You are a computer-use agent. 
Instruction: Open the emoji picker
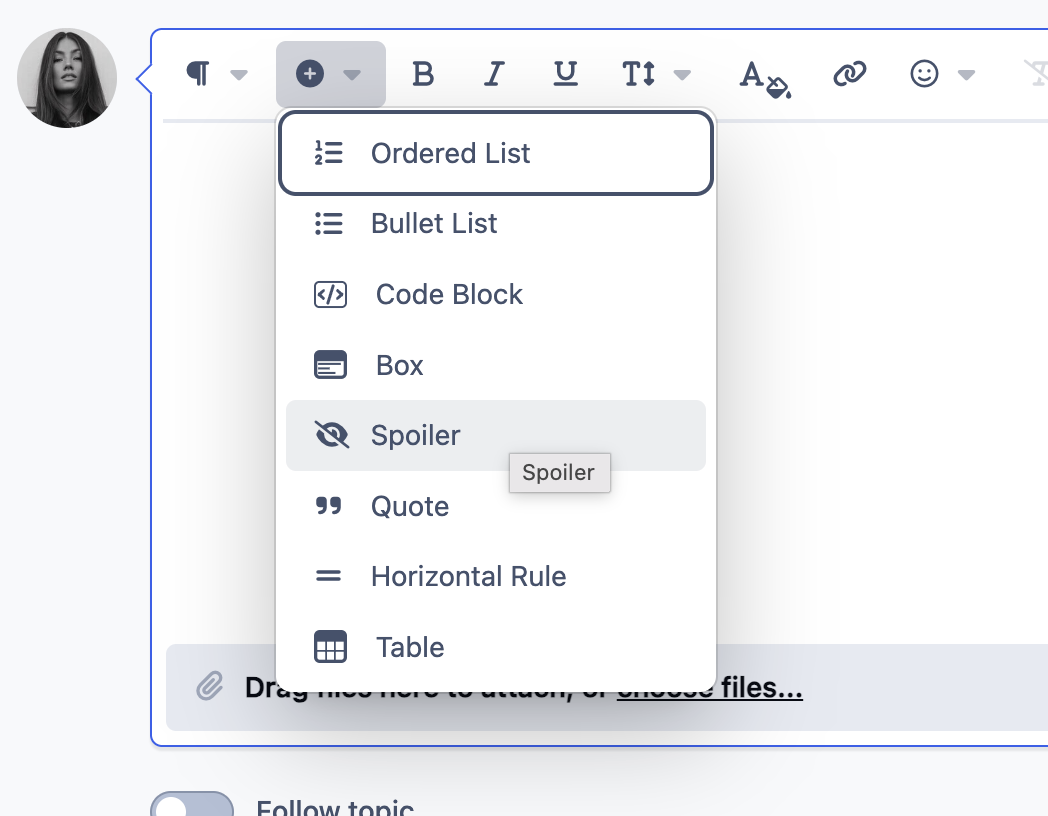pyautogui.click(x=925, y=74)
